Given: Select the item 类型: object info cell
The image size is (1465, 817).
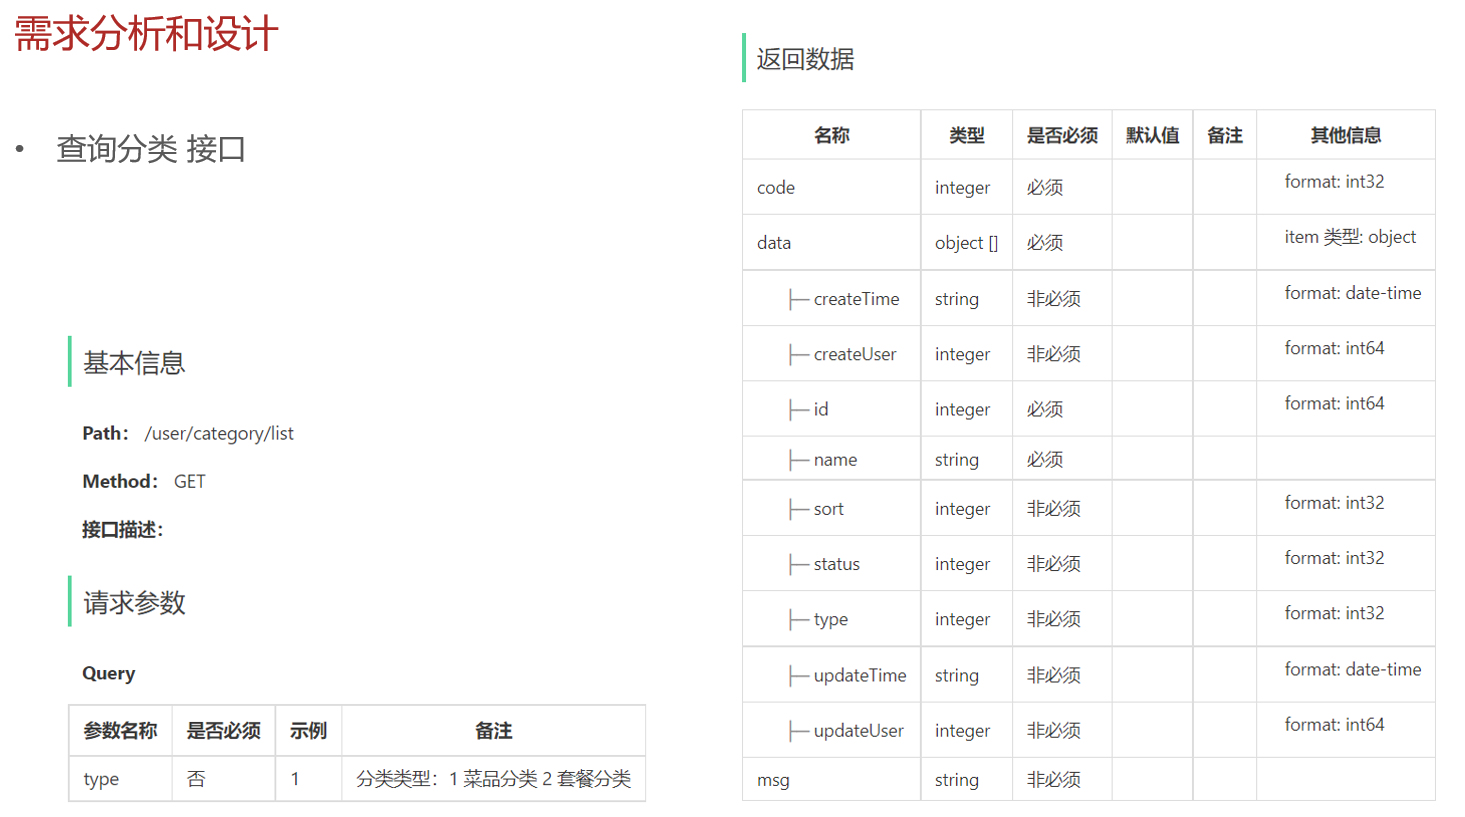Looking at the screenshot, I should tap(1350, 237).
